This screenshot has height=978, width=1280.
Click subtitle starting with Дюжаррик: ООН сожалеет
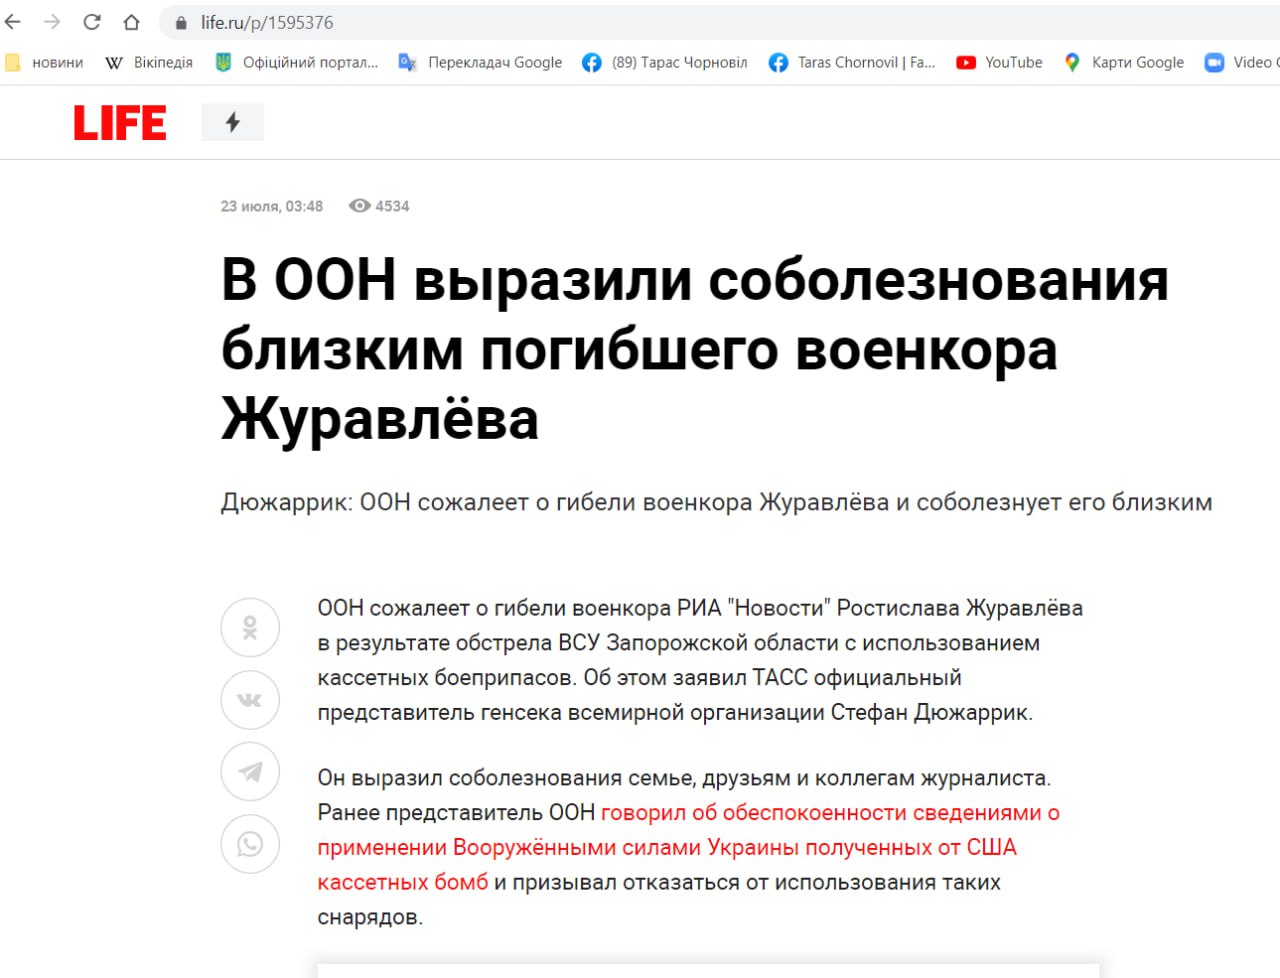pyautogui.click(x=716, y=502)
